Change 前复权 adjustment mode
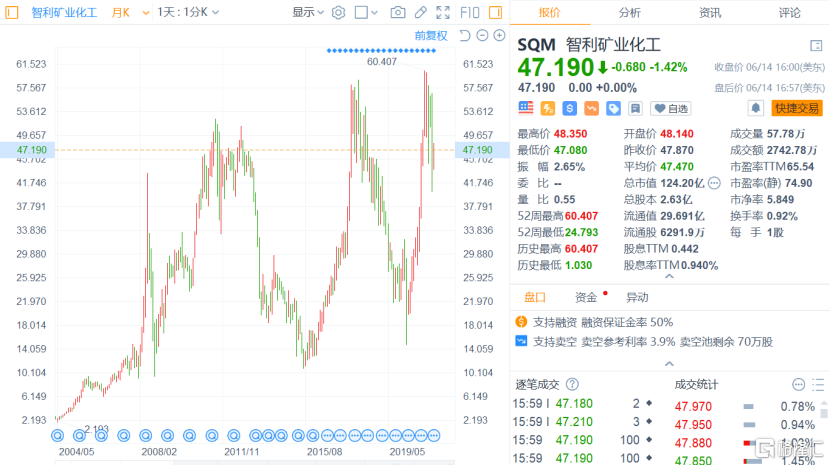This screenshot has height=465, width=830. point(431,35)
